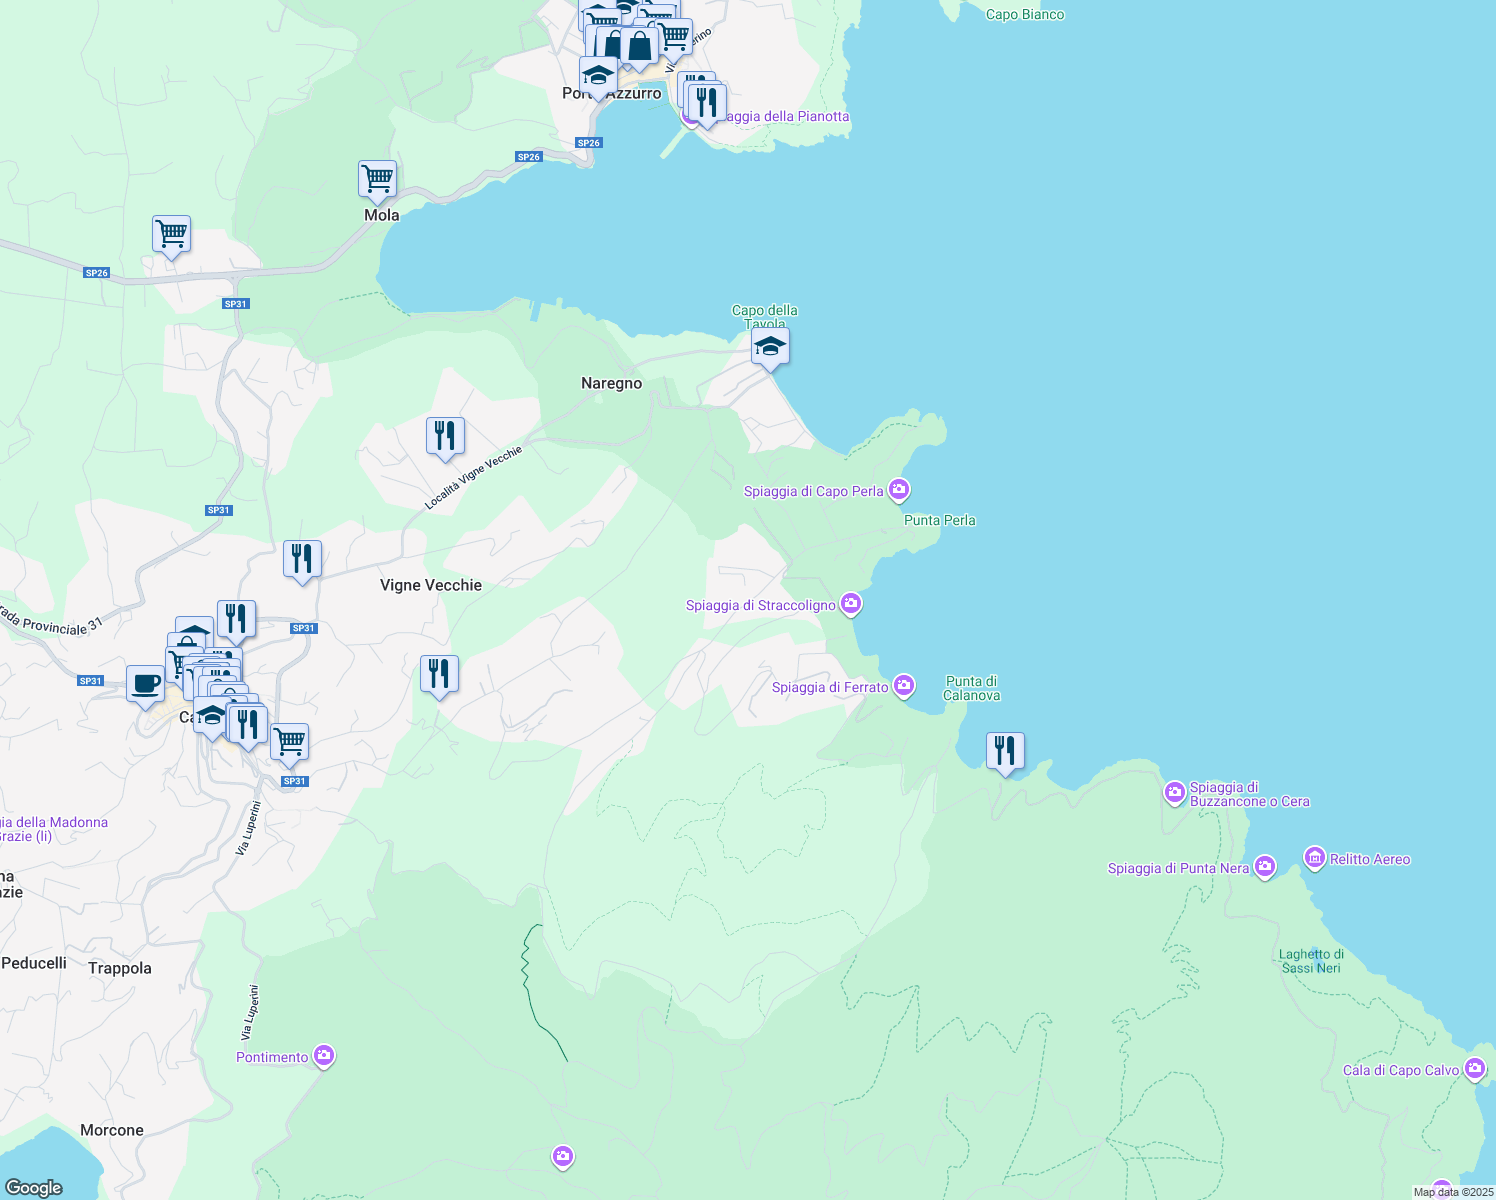Select the school marker at Capo della Tavola
The height and width of the screenshot is (1200, 1496).
coord(770,347)
